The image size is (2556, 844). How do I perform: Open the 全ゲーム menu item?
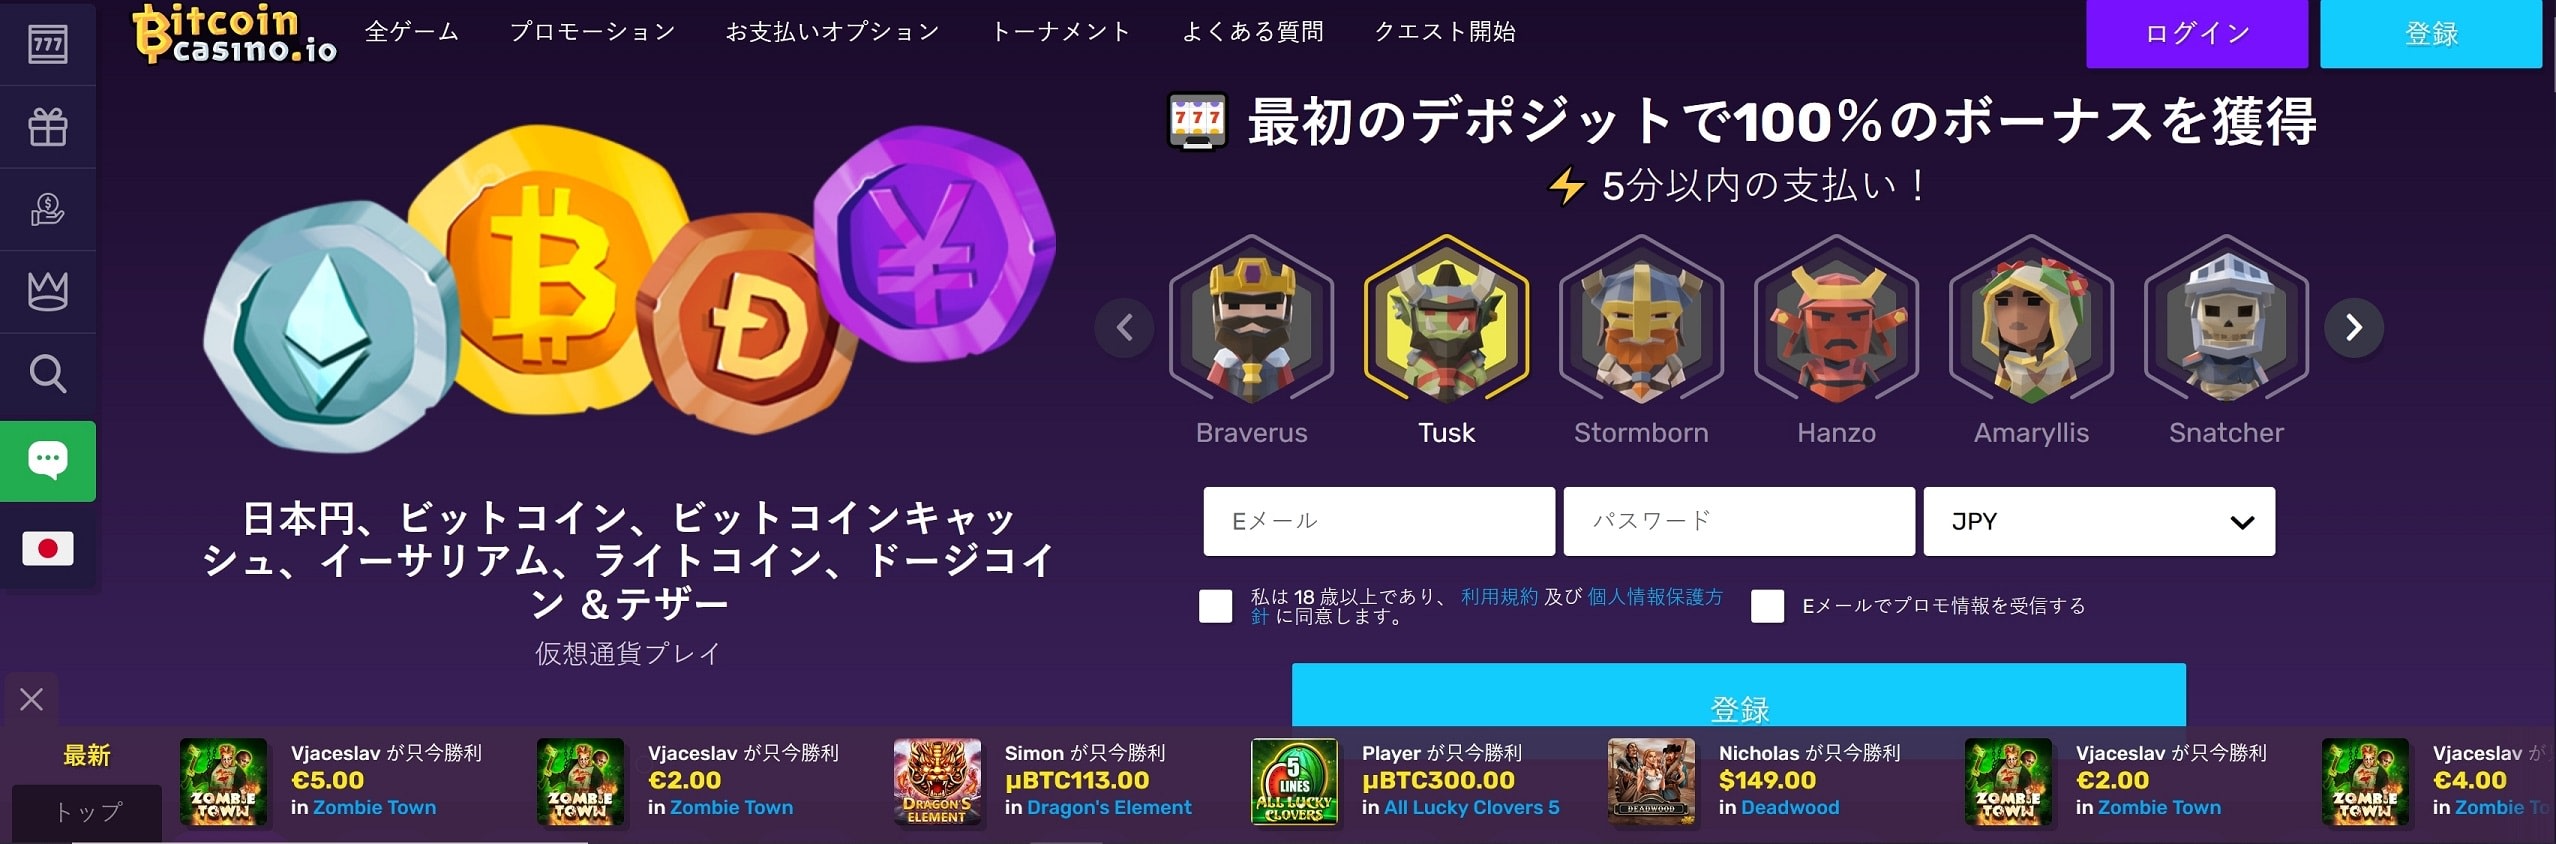click(412, 32)
